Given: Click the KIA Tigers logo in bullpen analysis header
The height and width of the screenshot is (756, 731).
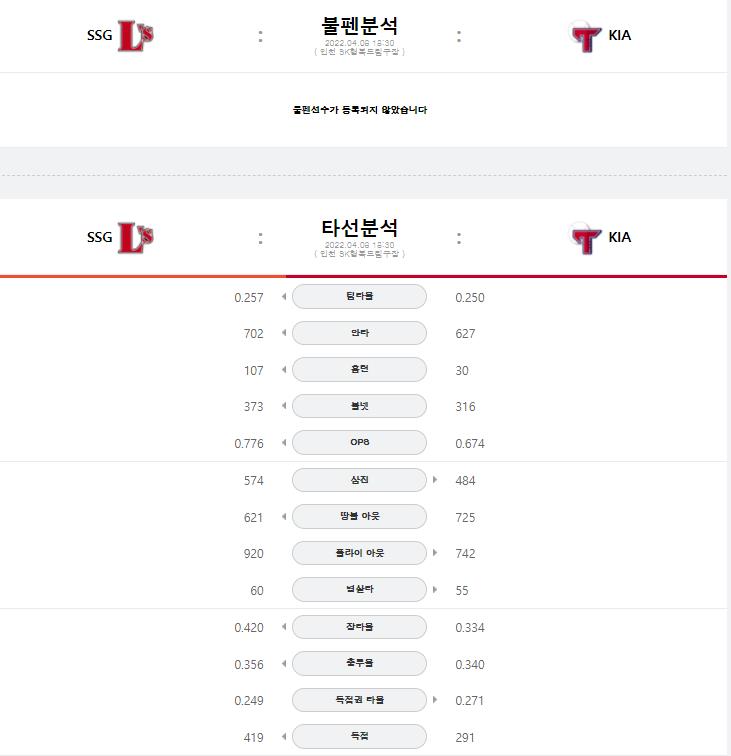Looking at the screenshot, I should click(585, 37).
